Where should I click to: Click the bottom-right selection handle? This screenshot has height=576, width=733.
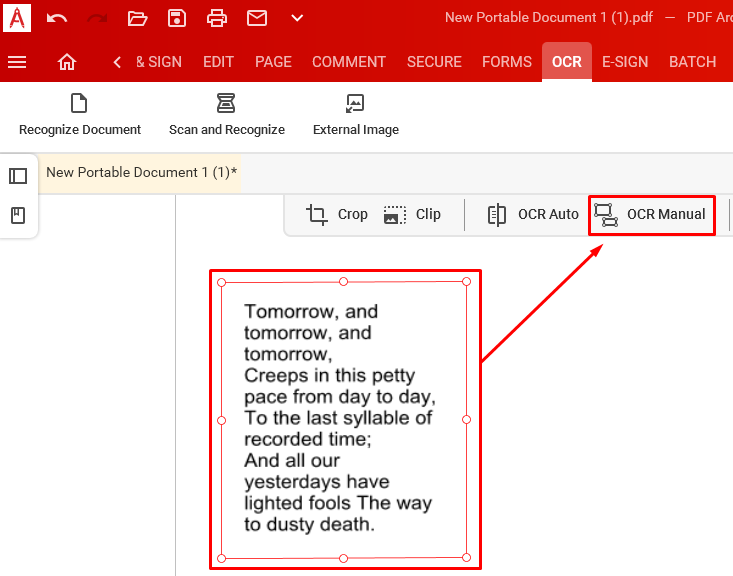click(x=466, y=557)
